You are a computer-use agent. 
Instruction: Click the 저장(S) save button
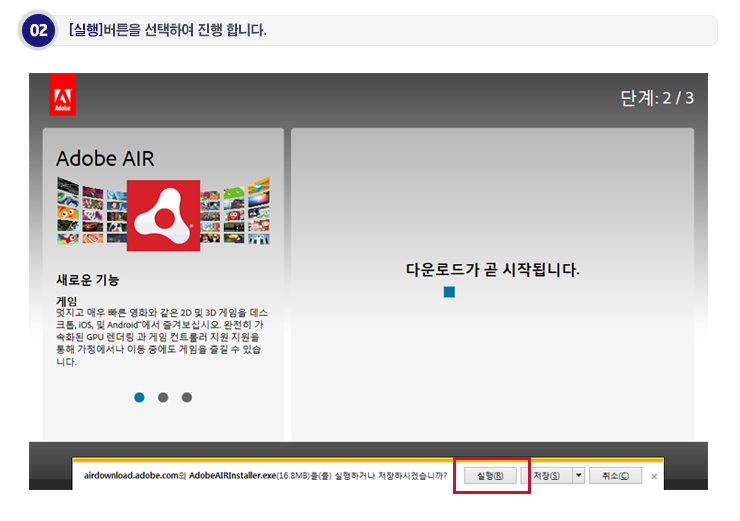tap(547, 476)
